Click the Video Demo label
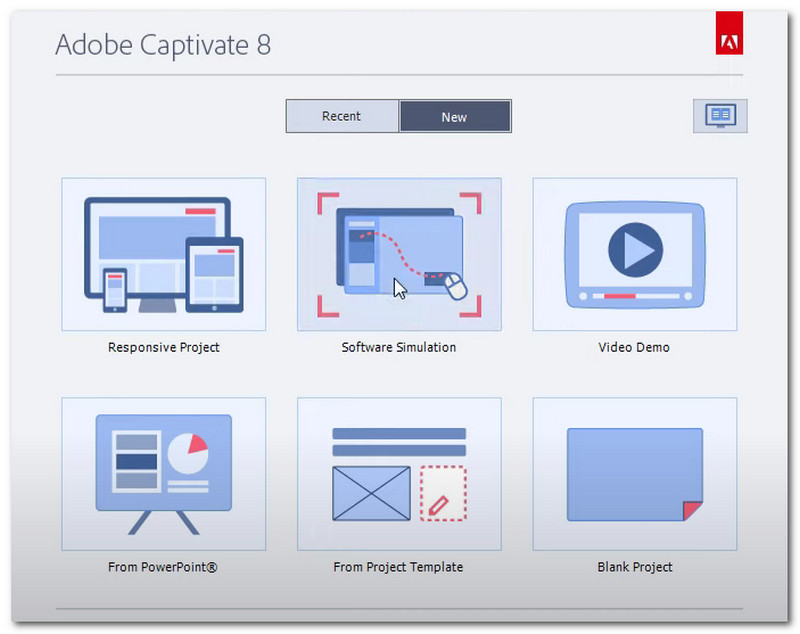The height and width of the screenshot is (634, 800). click(634, 347)
